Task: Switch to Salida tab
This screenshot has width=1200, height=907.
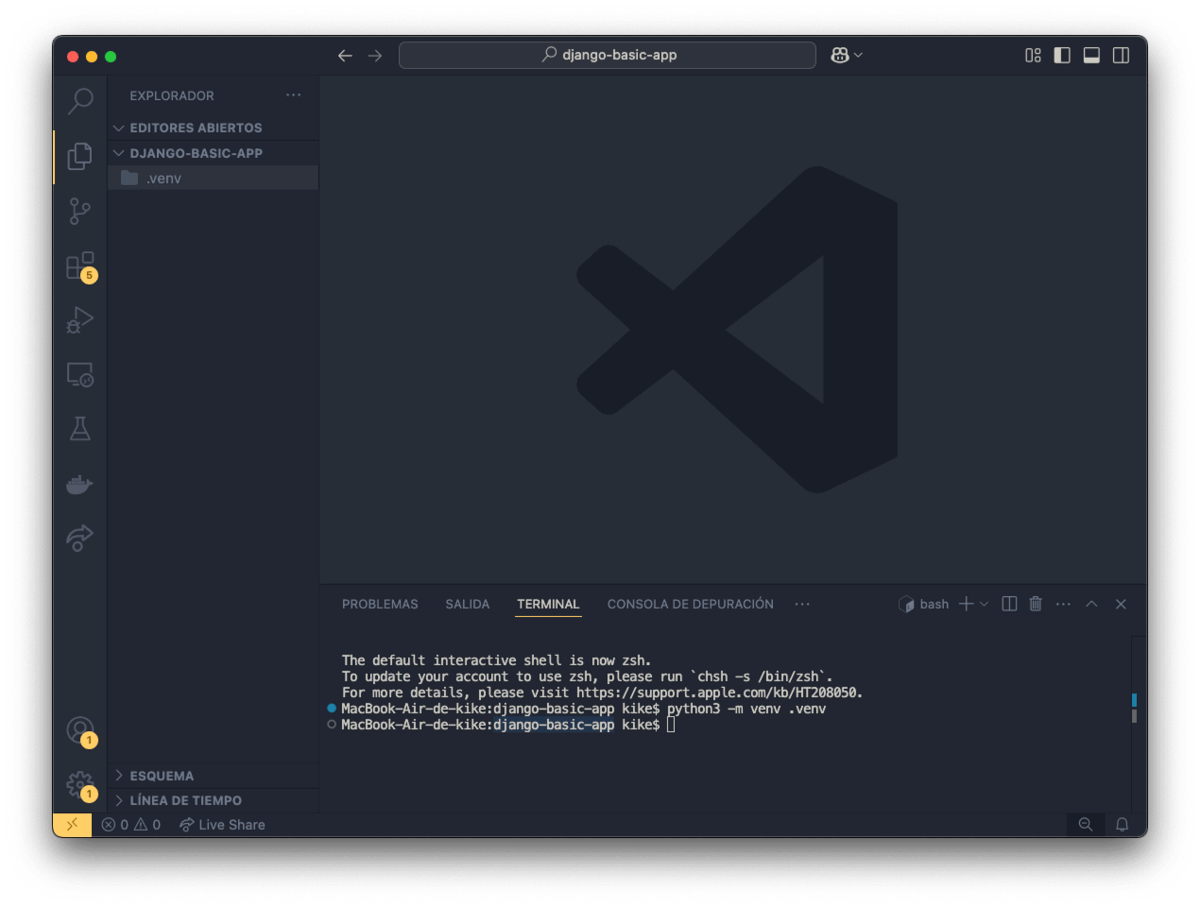Action: (467, 604)
